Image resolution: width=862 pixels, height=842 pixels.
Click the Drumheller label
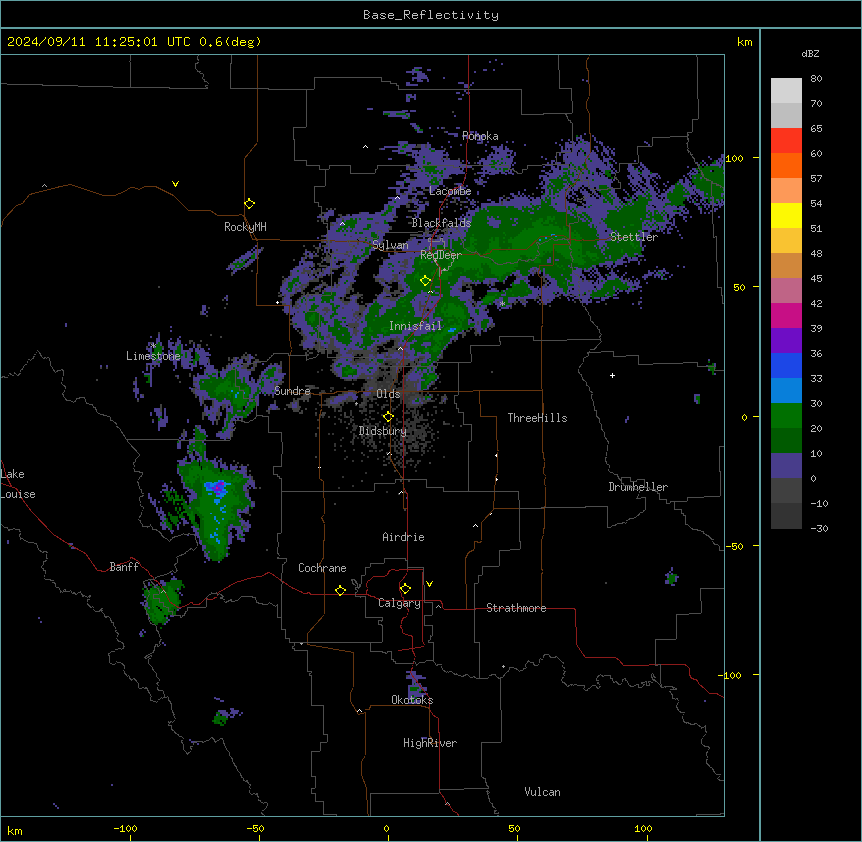(x=638, y=487)
